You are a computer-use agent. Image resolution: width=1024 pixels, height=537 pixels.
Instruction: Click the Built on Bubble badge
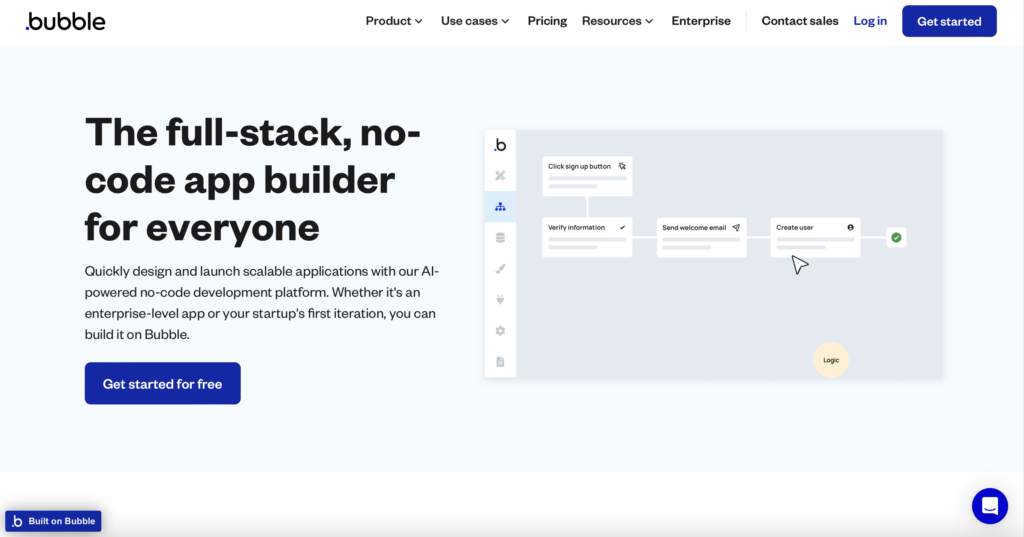[54, 521]
